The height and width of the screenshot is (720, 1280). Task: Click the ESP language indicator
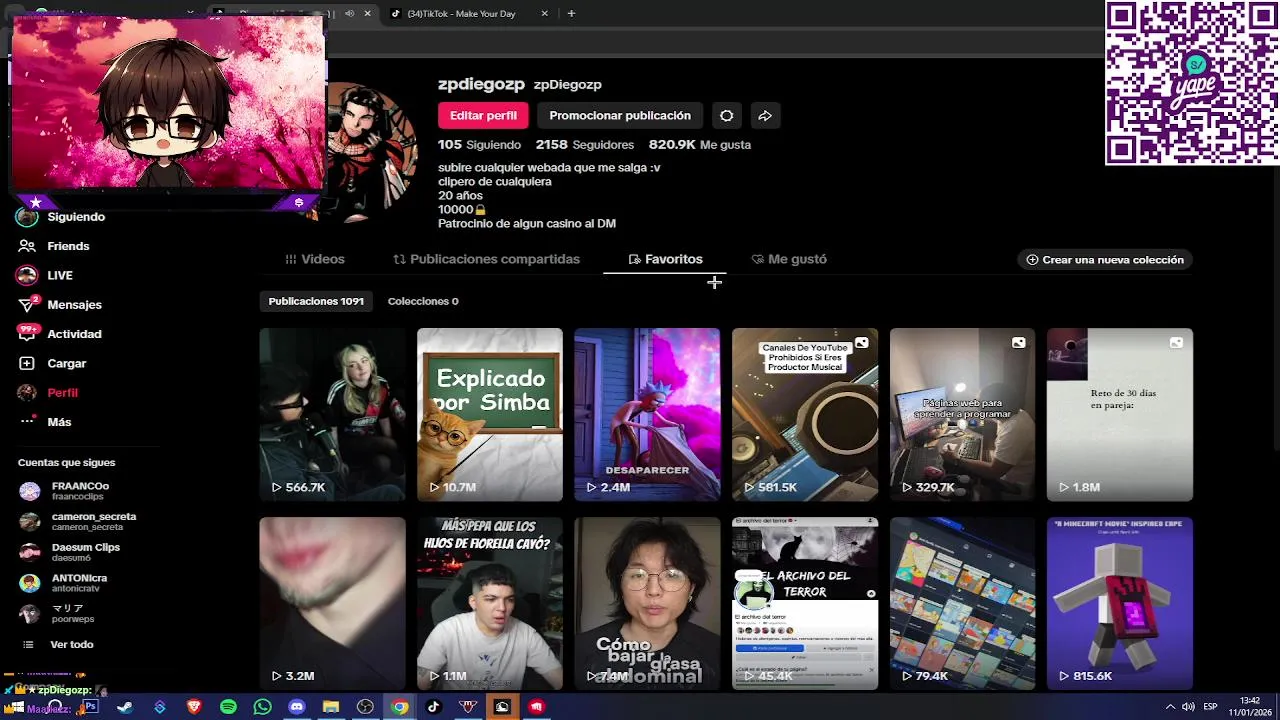(x=1210, y=707)
